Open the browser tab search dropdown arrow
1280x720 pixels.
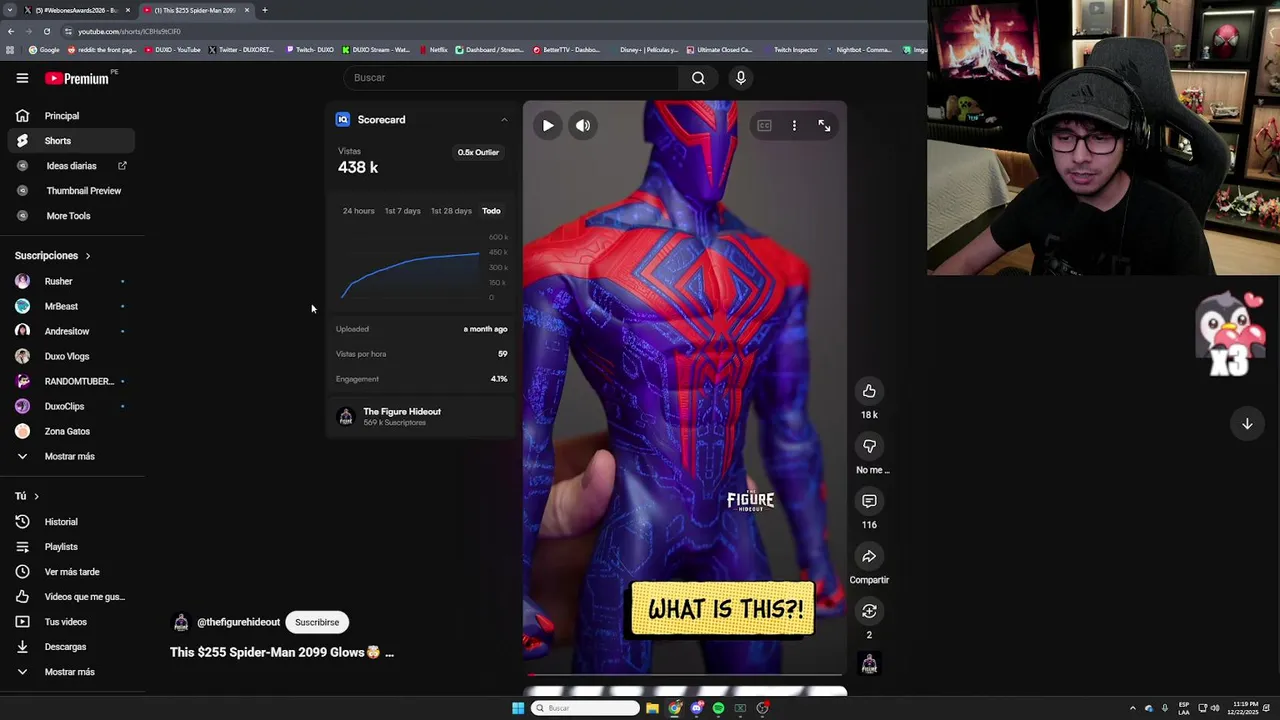click(9, 10)
